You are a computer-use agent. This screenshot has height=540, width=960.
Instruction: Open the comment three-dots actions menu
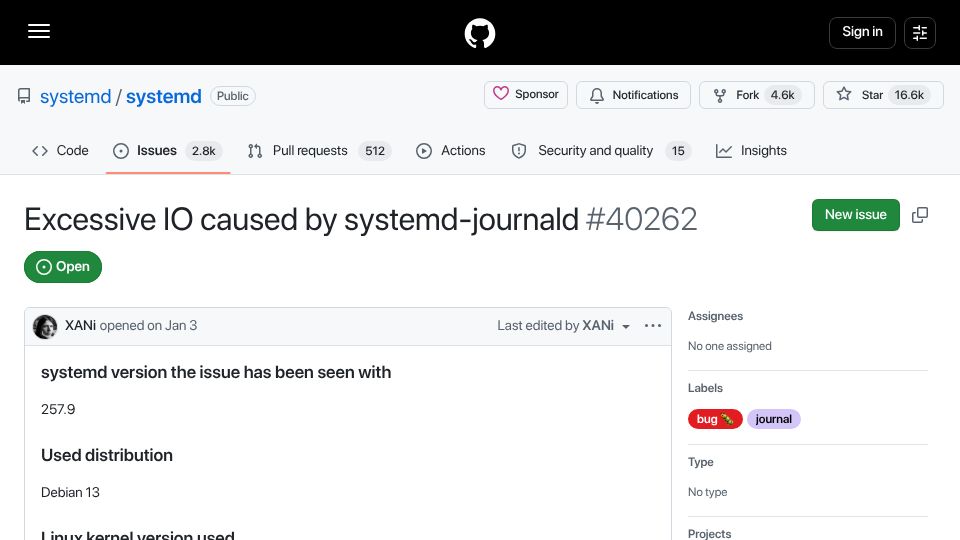tap(653, 326)
